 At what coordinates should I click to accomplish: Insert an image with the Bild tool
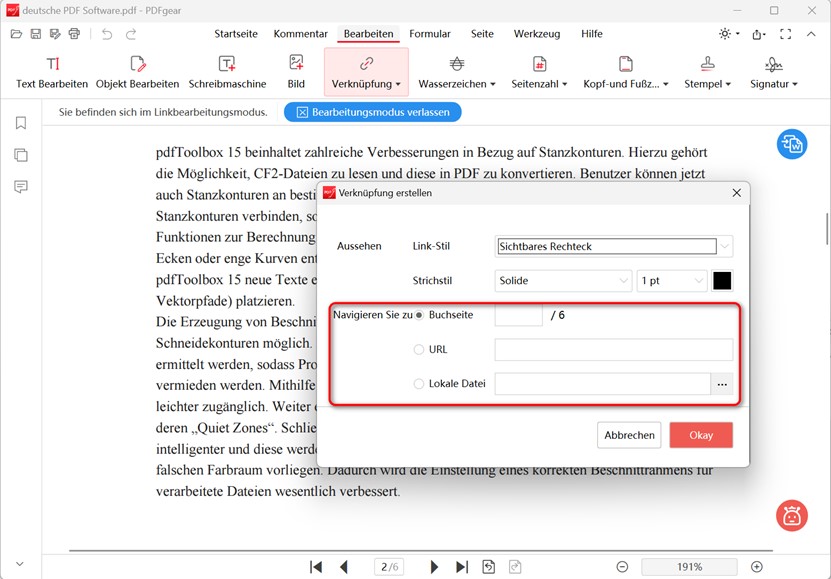296,73
